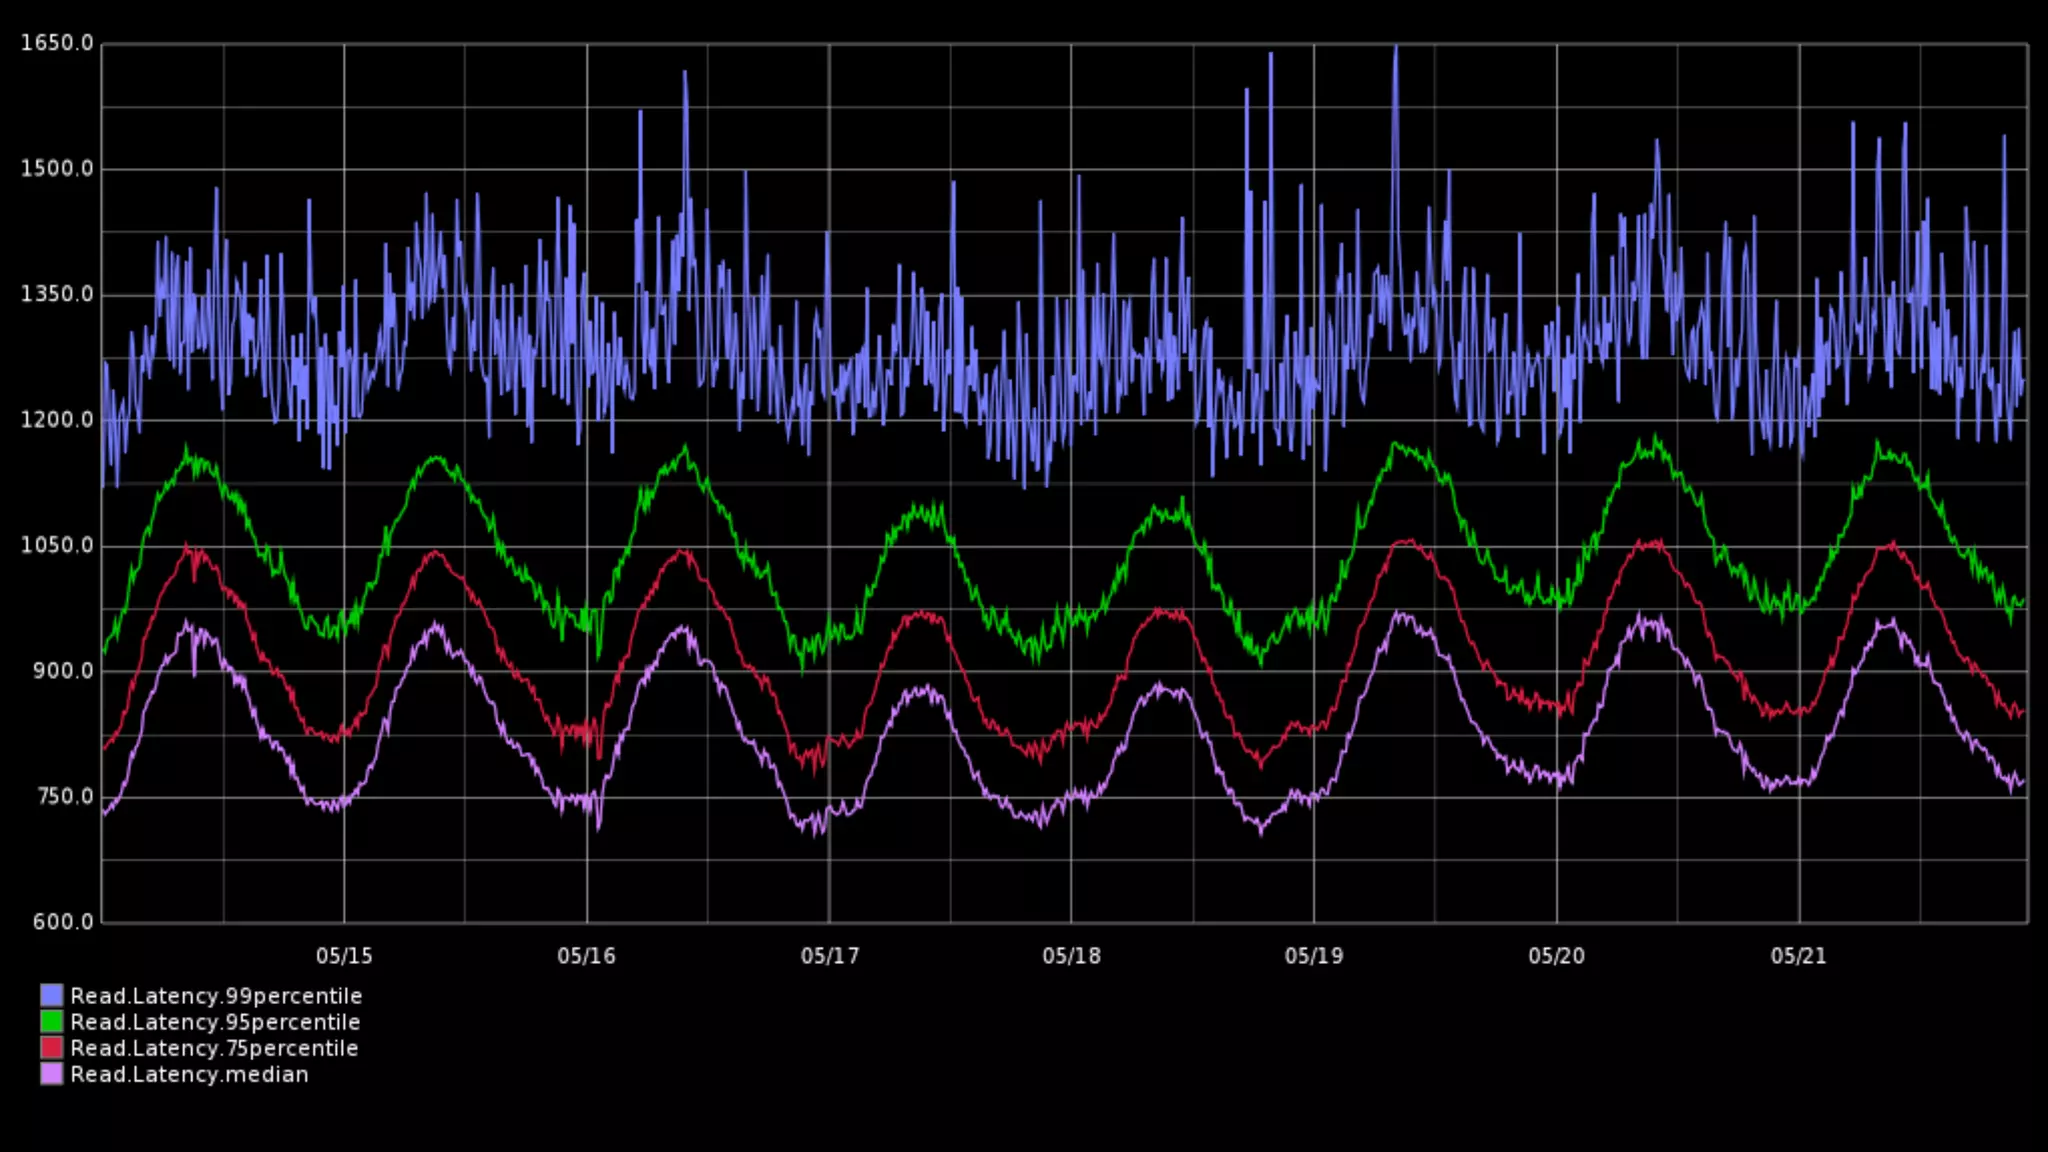The image size is (2048, 1152).
Task: Click the 1200.0 y-axis value label
Action: [57, 420]
